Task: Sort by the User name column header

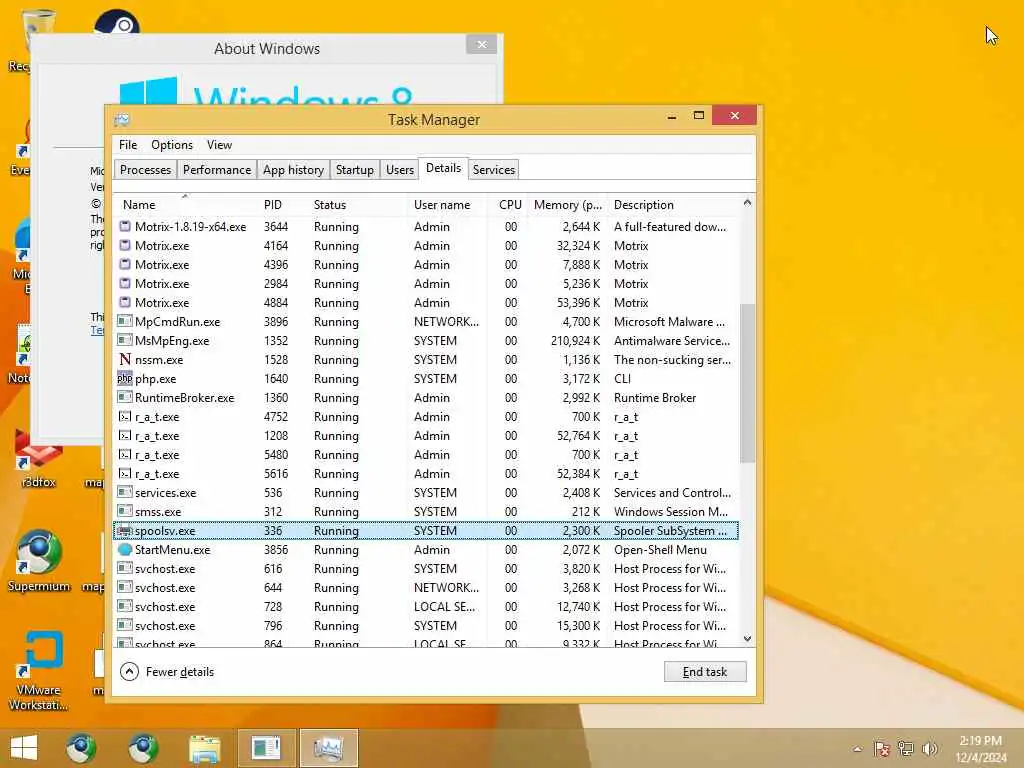Action: pyautogui.click(x=447, y=204)
